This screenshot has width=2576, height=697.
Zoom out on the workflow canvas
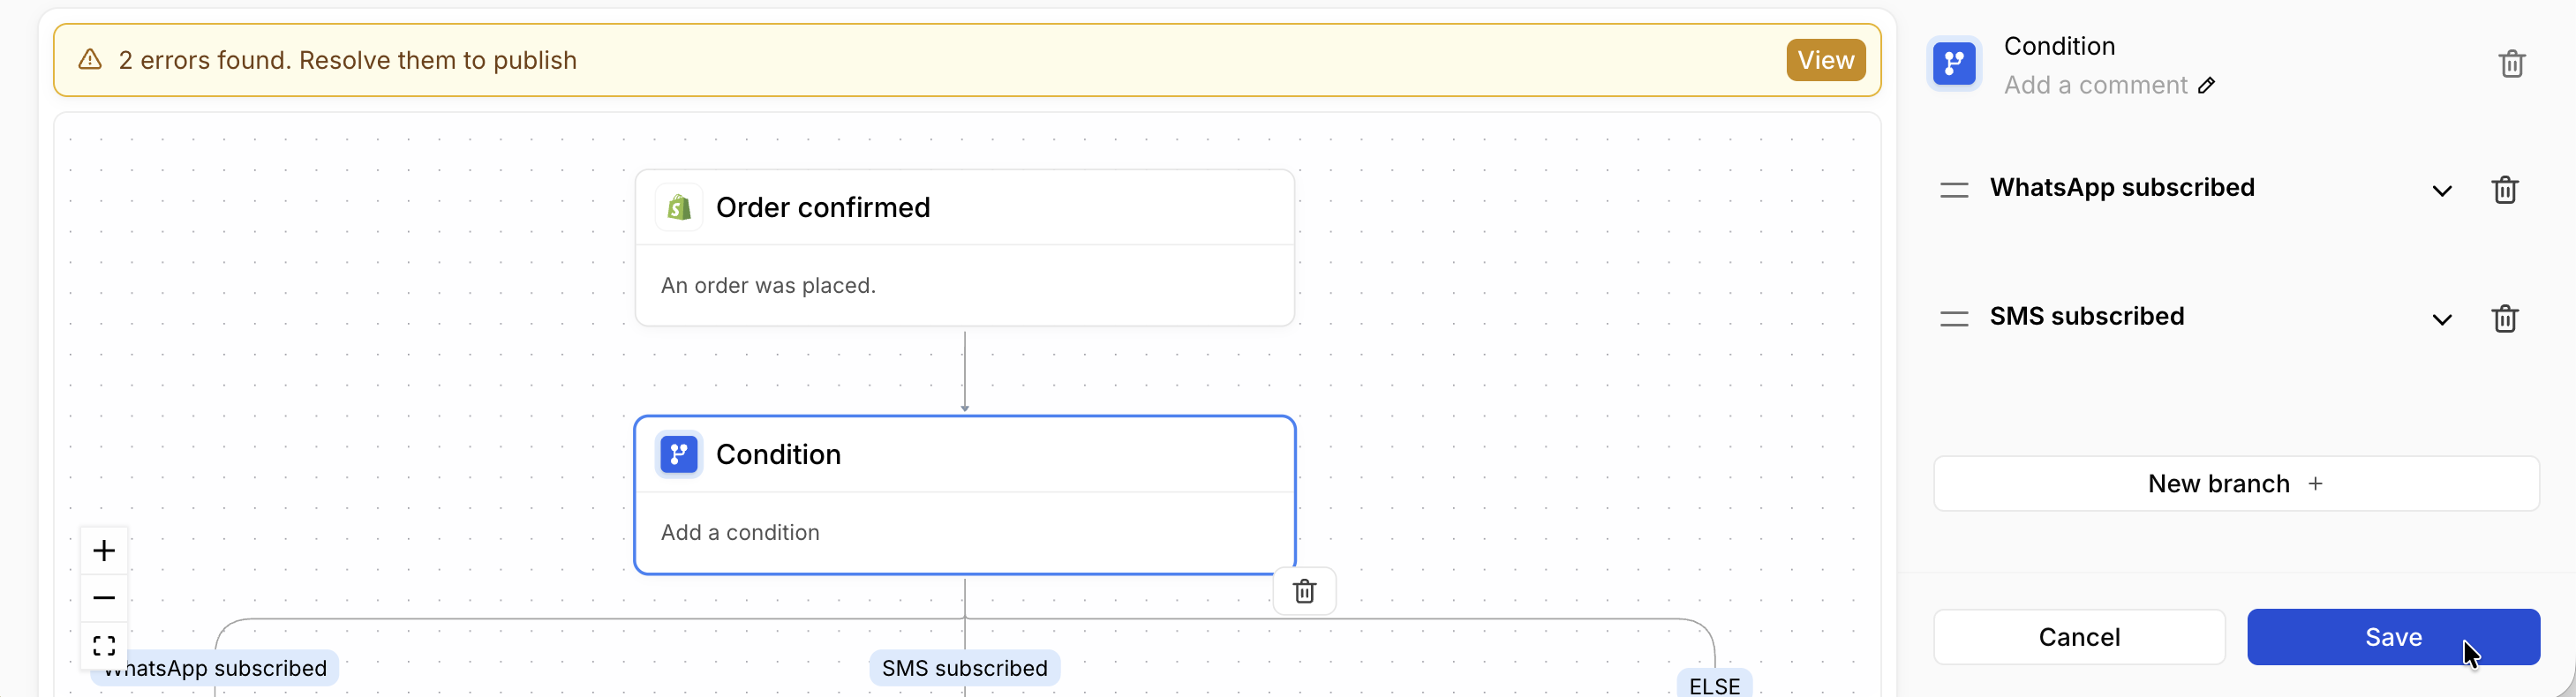(x=104, y=598)
